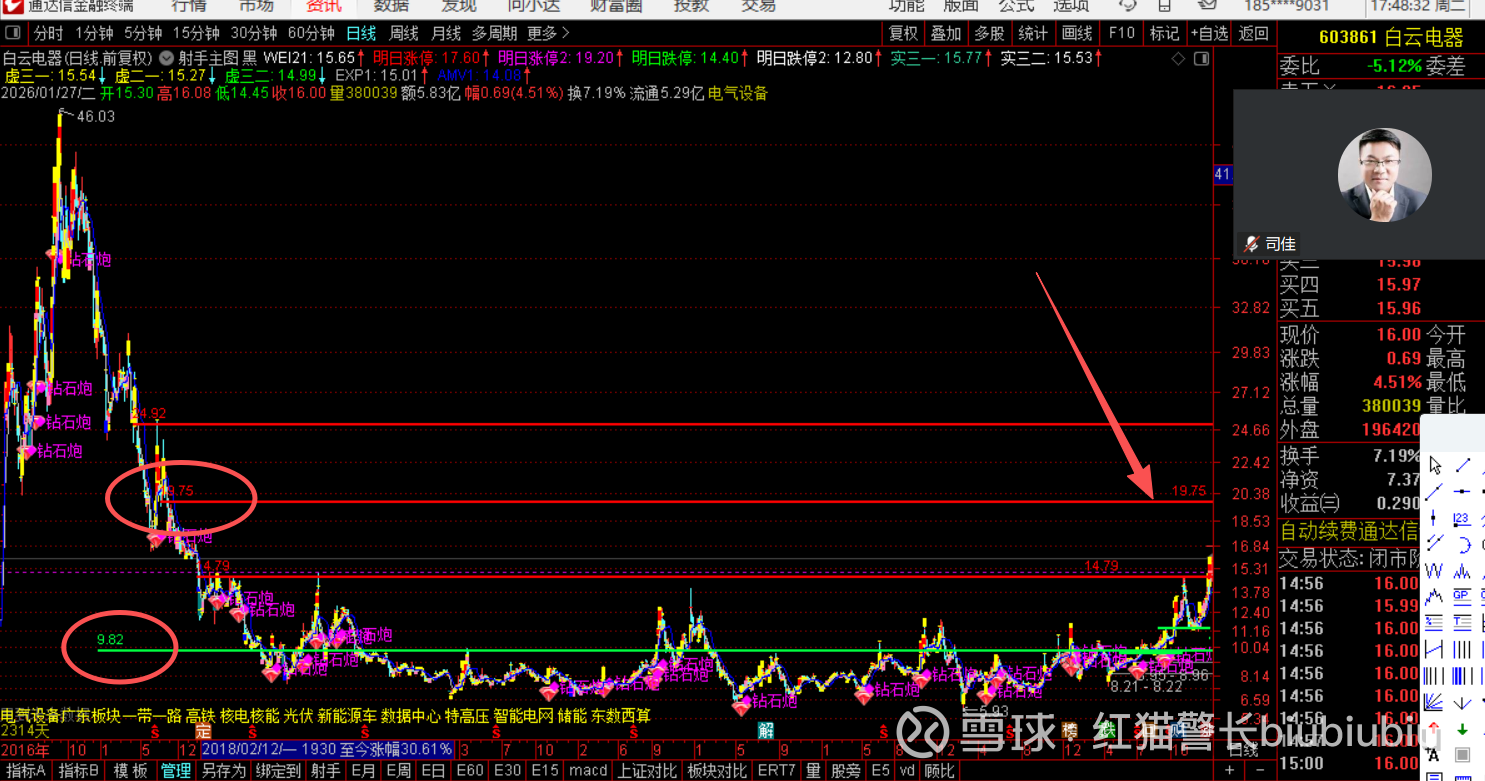
Task: Click the 数据中心 concept tag
Action: coord(410,716)
